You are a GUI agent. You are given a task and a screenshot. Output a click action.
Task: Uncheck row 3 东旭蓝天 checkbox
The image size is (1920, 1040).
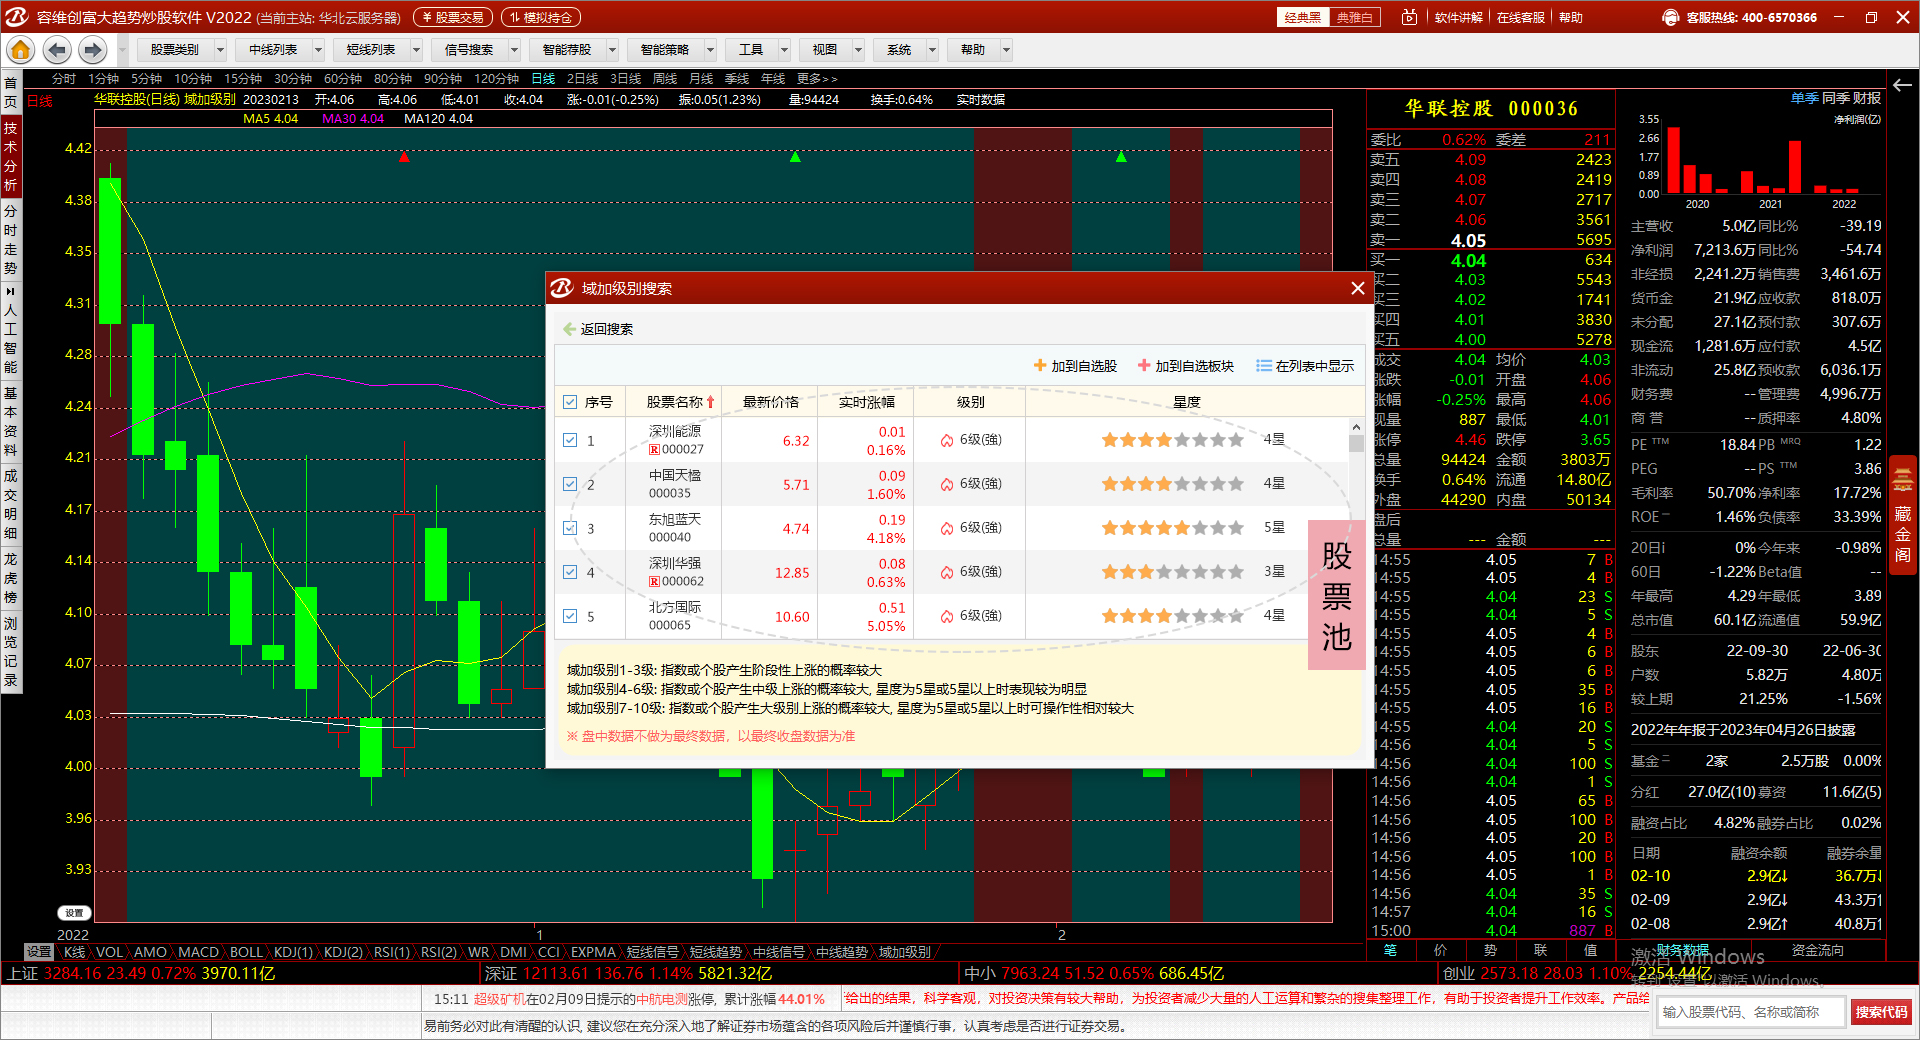click(x=570, y=528)
